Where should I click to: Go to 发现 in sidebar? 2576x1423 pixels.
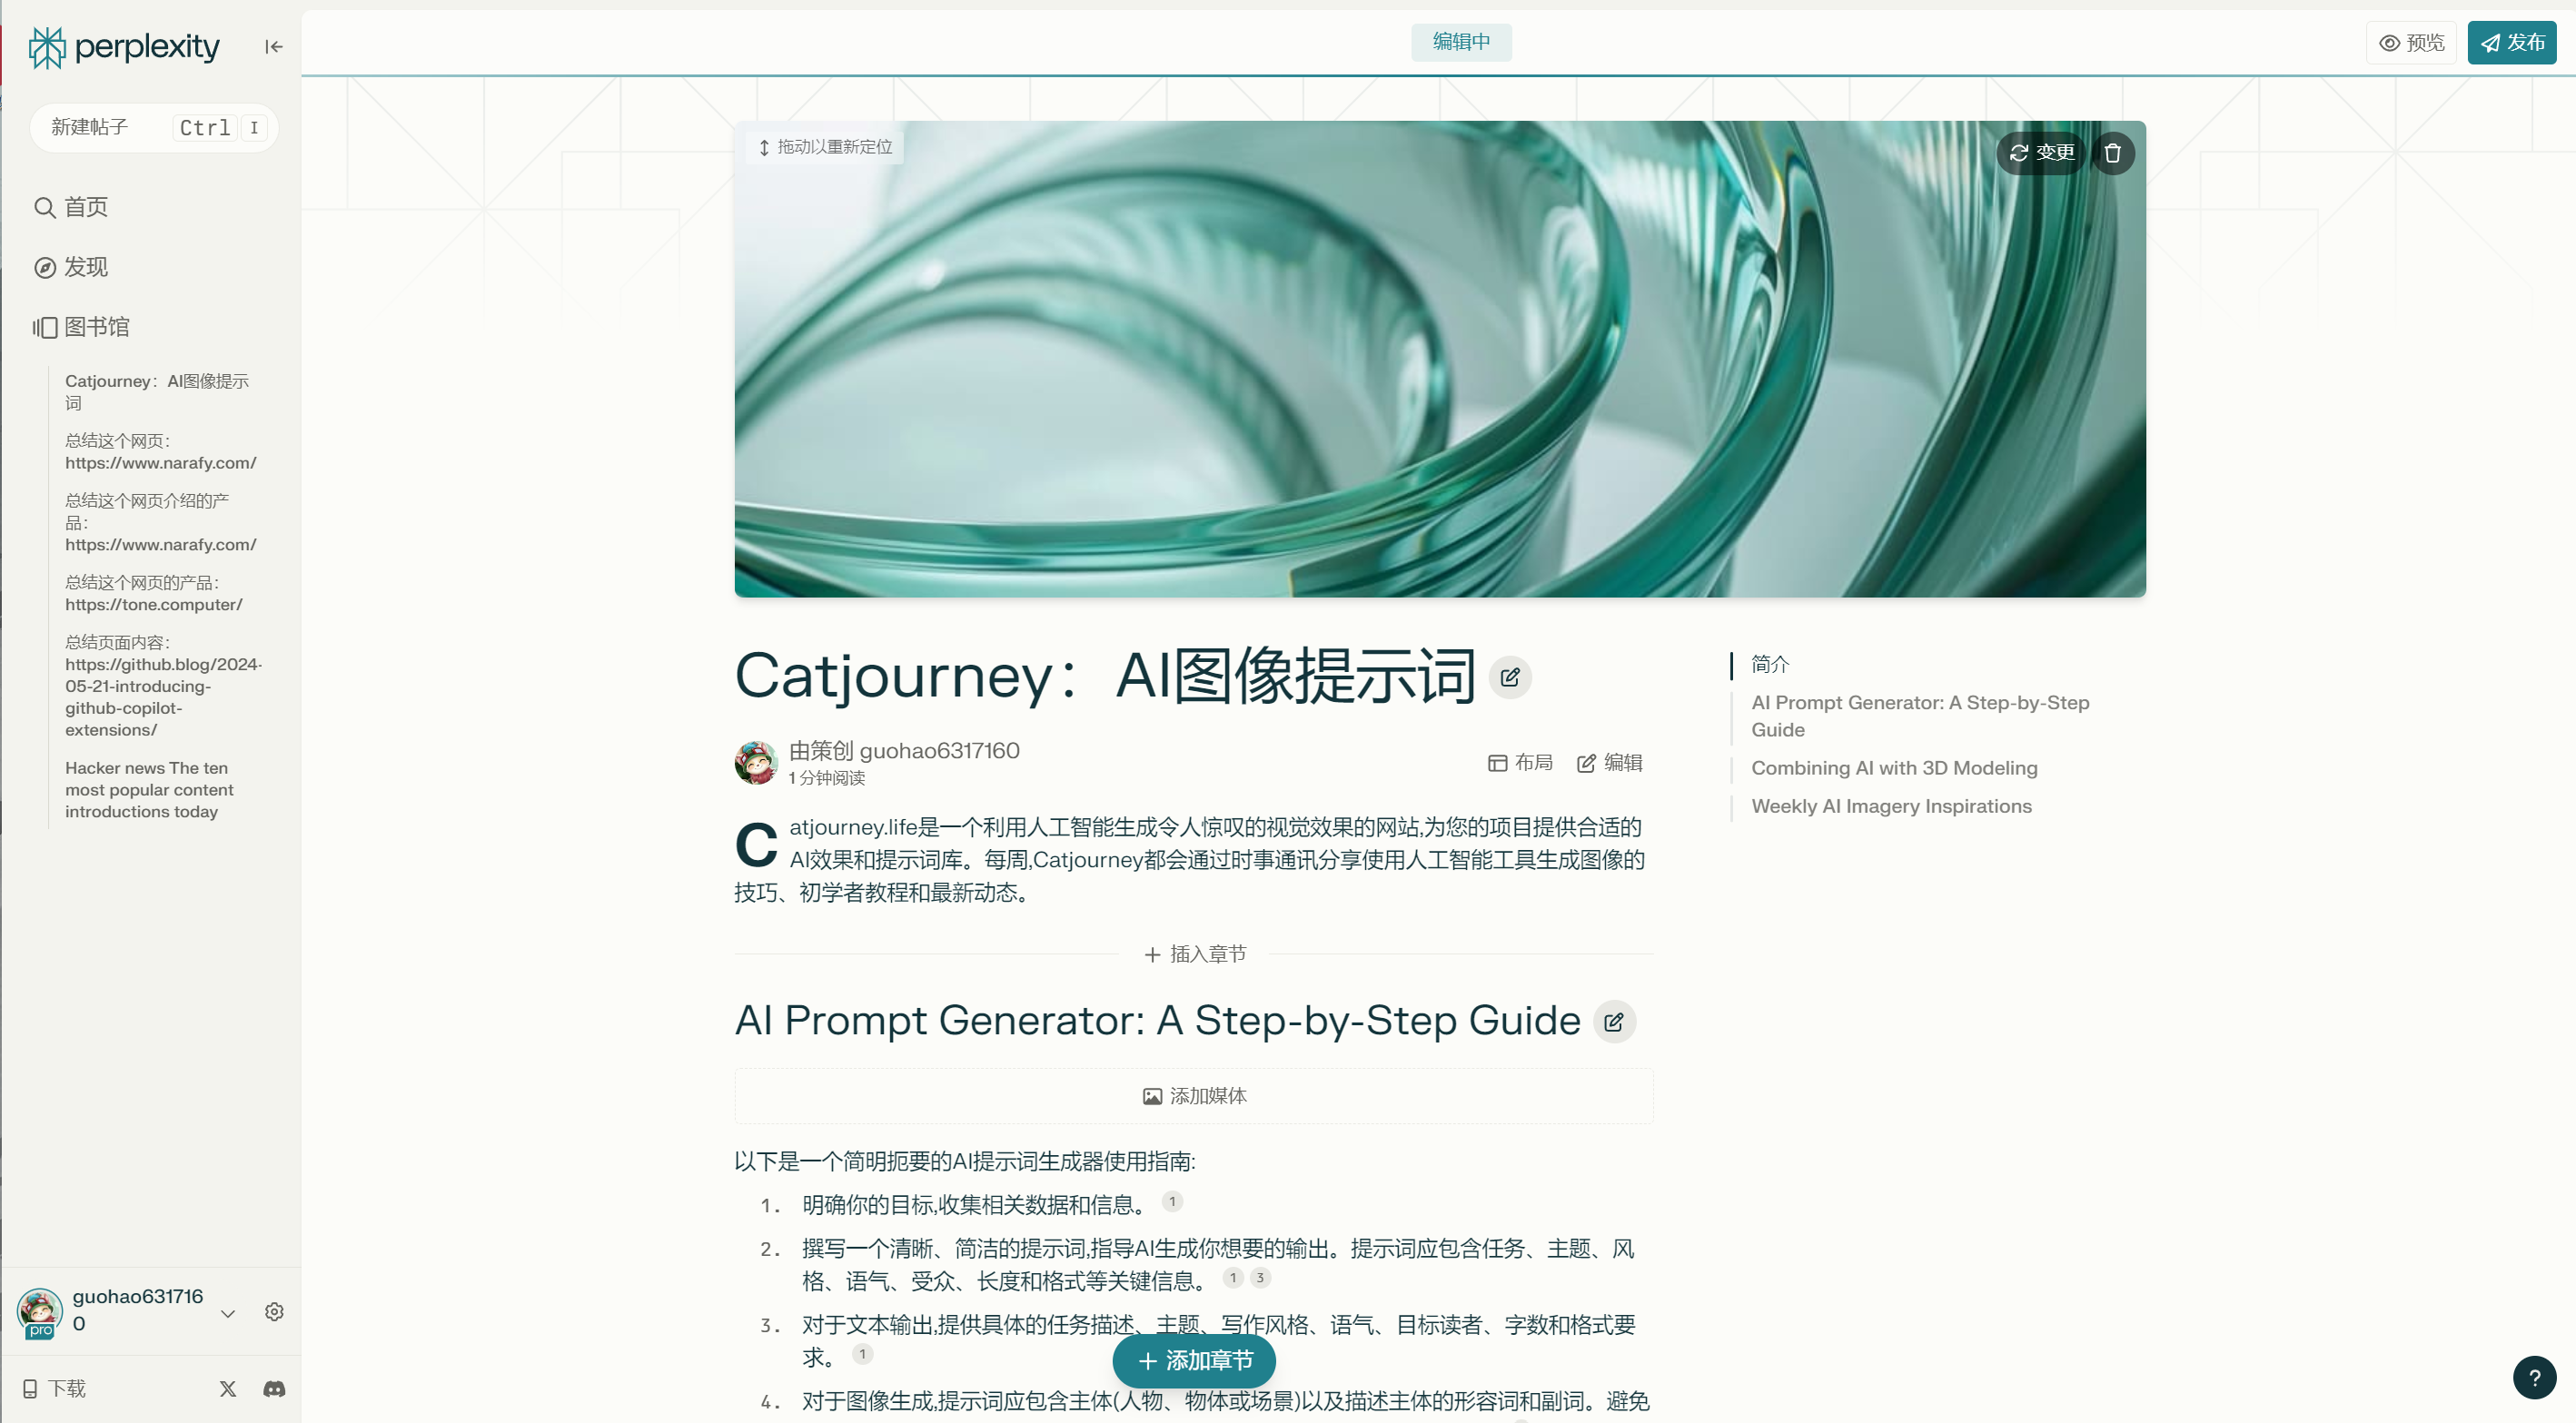[85, 267]
